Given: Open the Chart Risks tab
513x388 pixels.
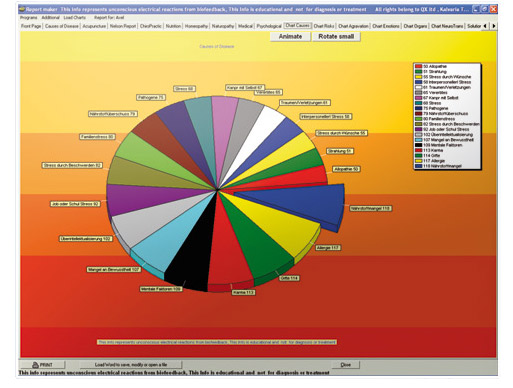Looking at the screenshot, I should (324, 26).
